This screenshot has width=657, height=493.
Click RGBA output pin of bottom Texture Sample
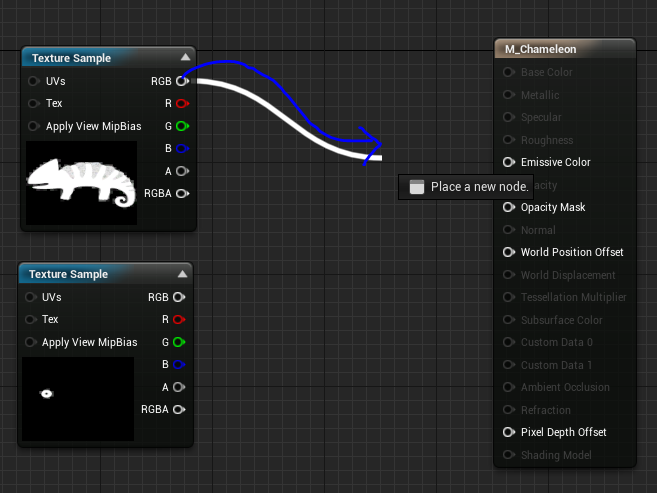179,409
